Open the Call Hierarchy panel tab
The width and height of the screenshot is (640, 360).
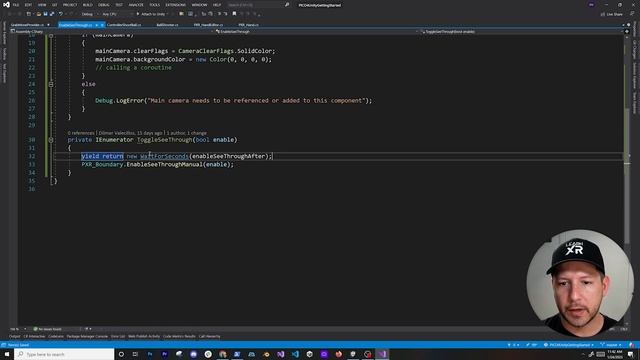click(x=210, y=336)
